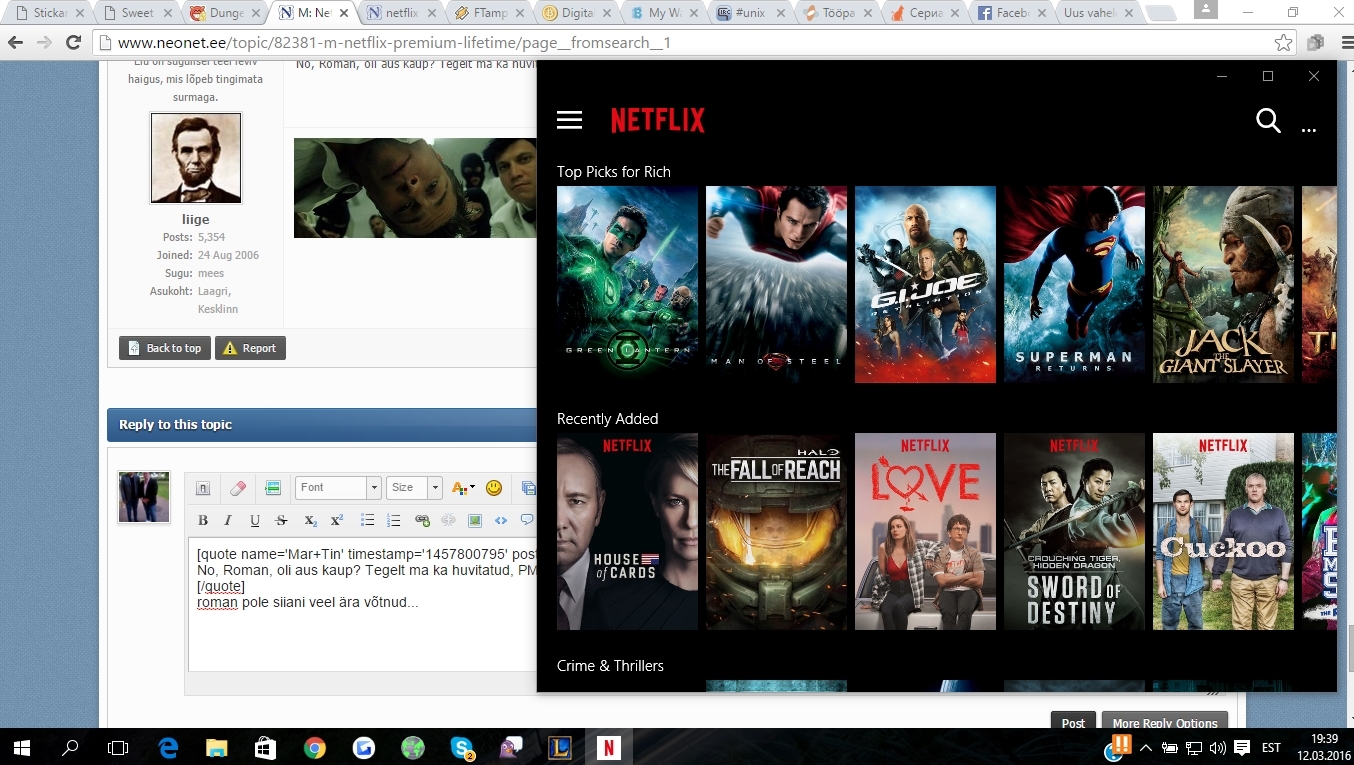Switch to the Facebook browser tab

1014,14
